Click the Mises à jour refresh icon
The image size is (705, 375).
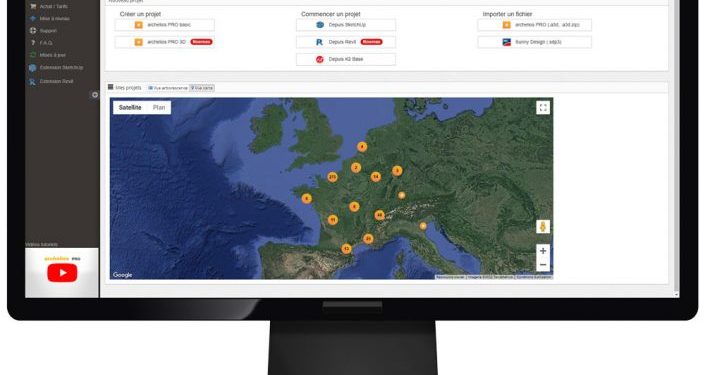click(x=32, y=55)
